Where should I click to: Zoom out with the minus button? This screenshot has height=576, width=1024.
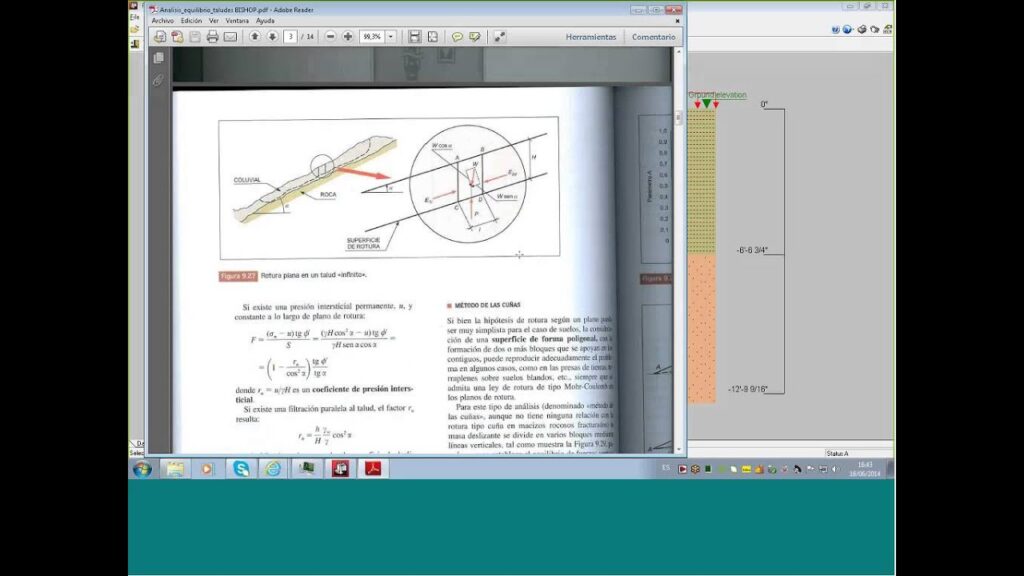tap(331, 37)
